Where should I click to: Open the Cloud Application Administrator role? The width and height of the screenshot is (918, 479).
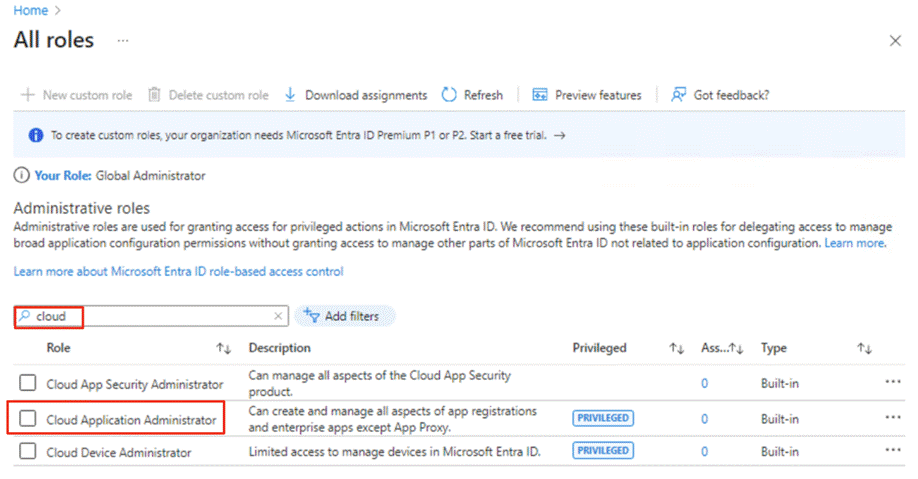point(131,420)
